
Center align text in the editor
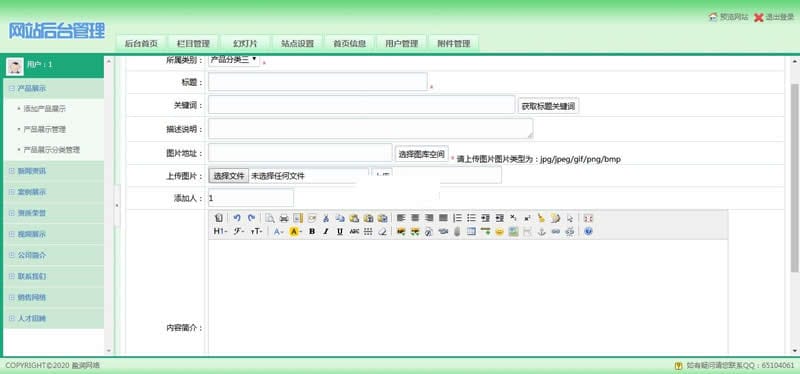pyautogui.click(x=415, y=218)
